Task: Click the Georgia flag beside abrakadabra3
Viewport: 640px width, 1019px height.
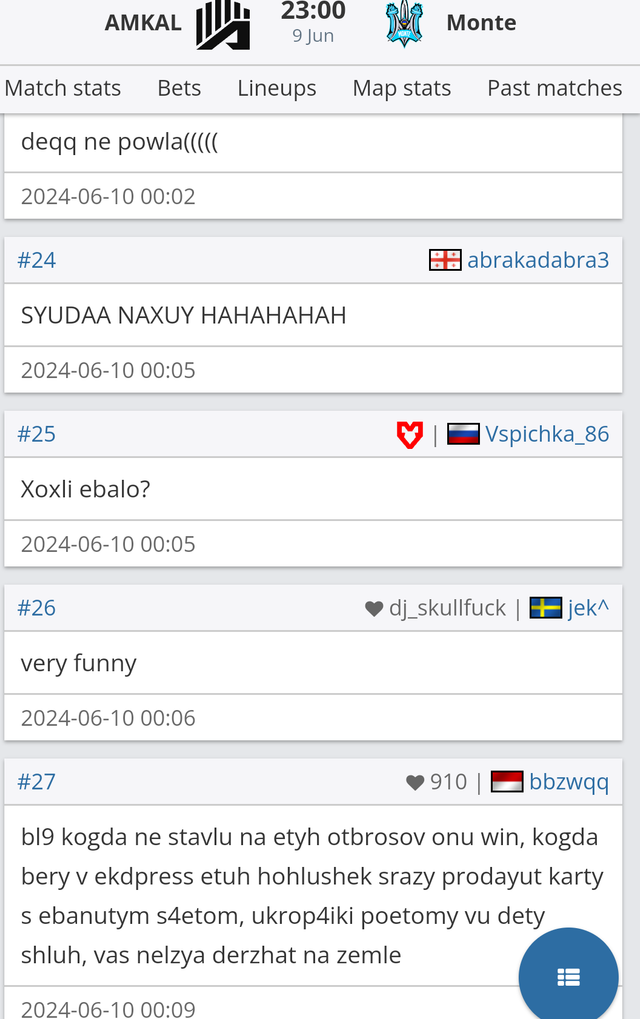Action: pos(445,260)
